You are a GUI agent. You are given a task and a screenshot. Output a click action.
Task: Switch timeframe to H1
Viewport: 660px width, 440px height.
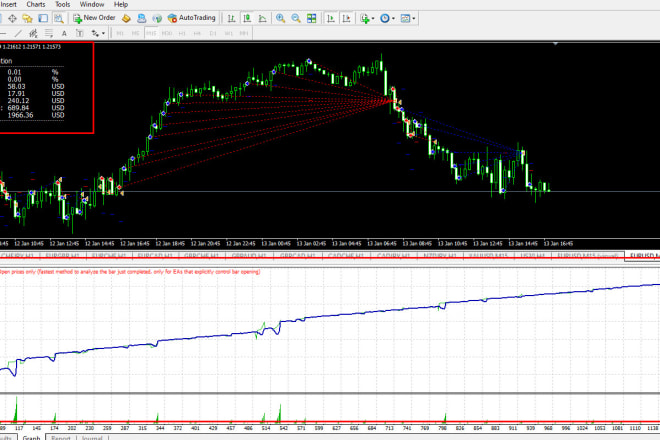point(182,33)
